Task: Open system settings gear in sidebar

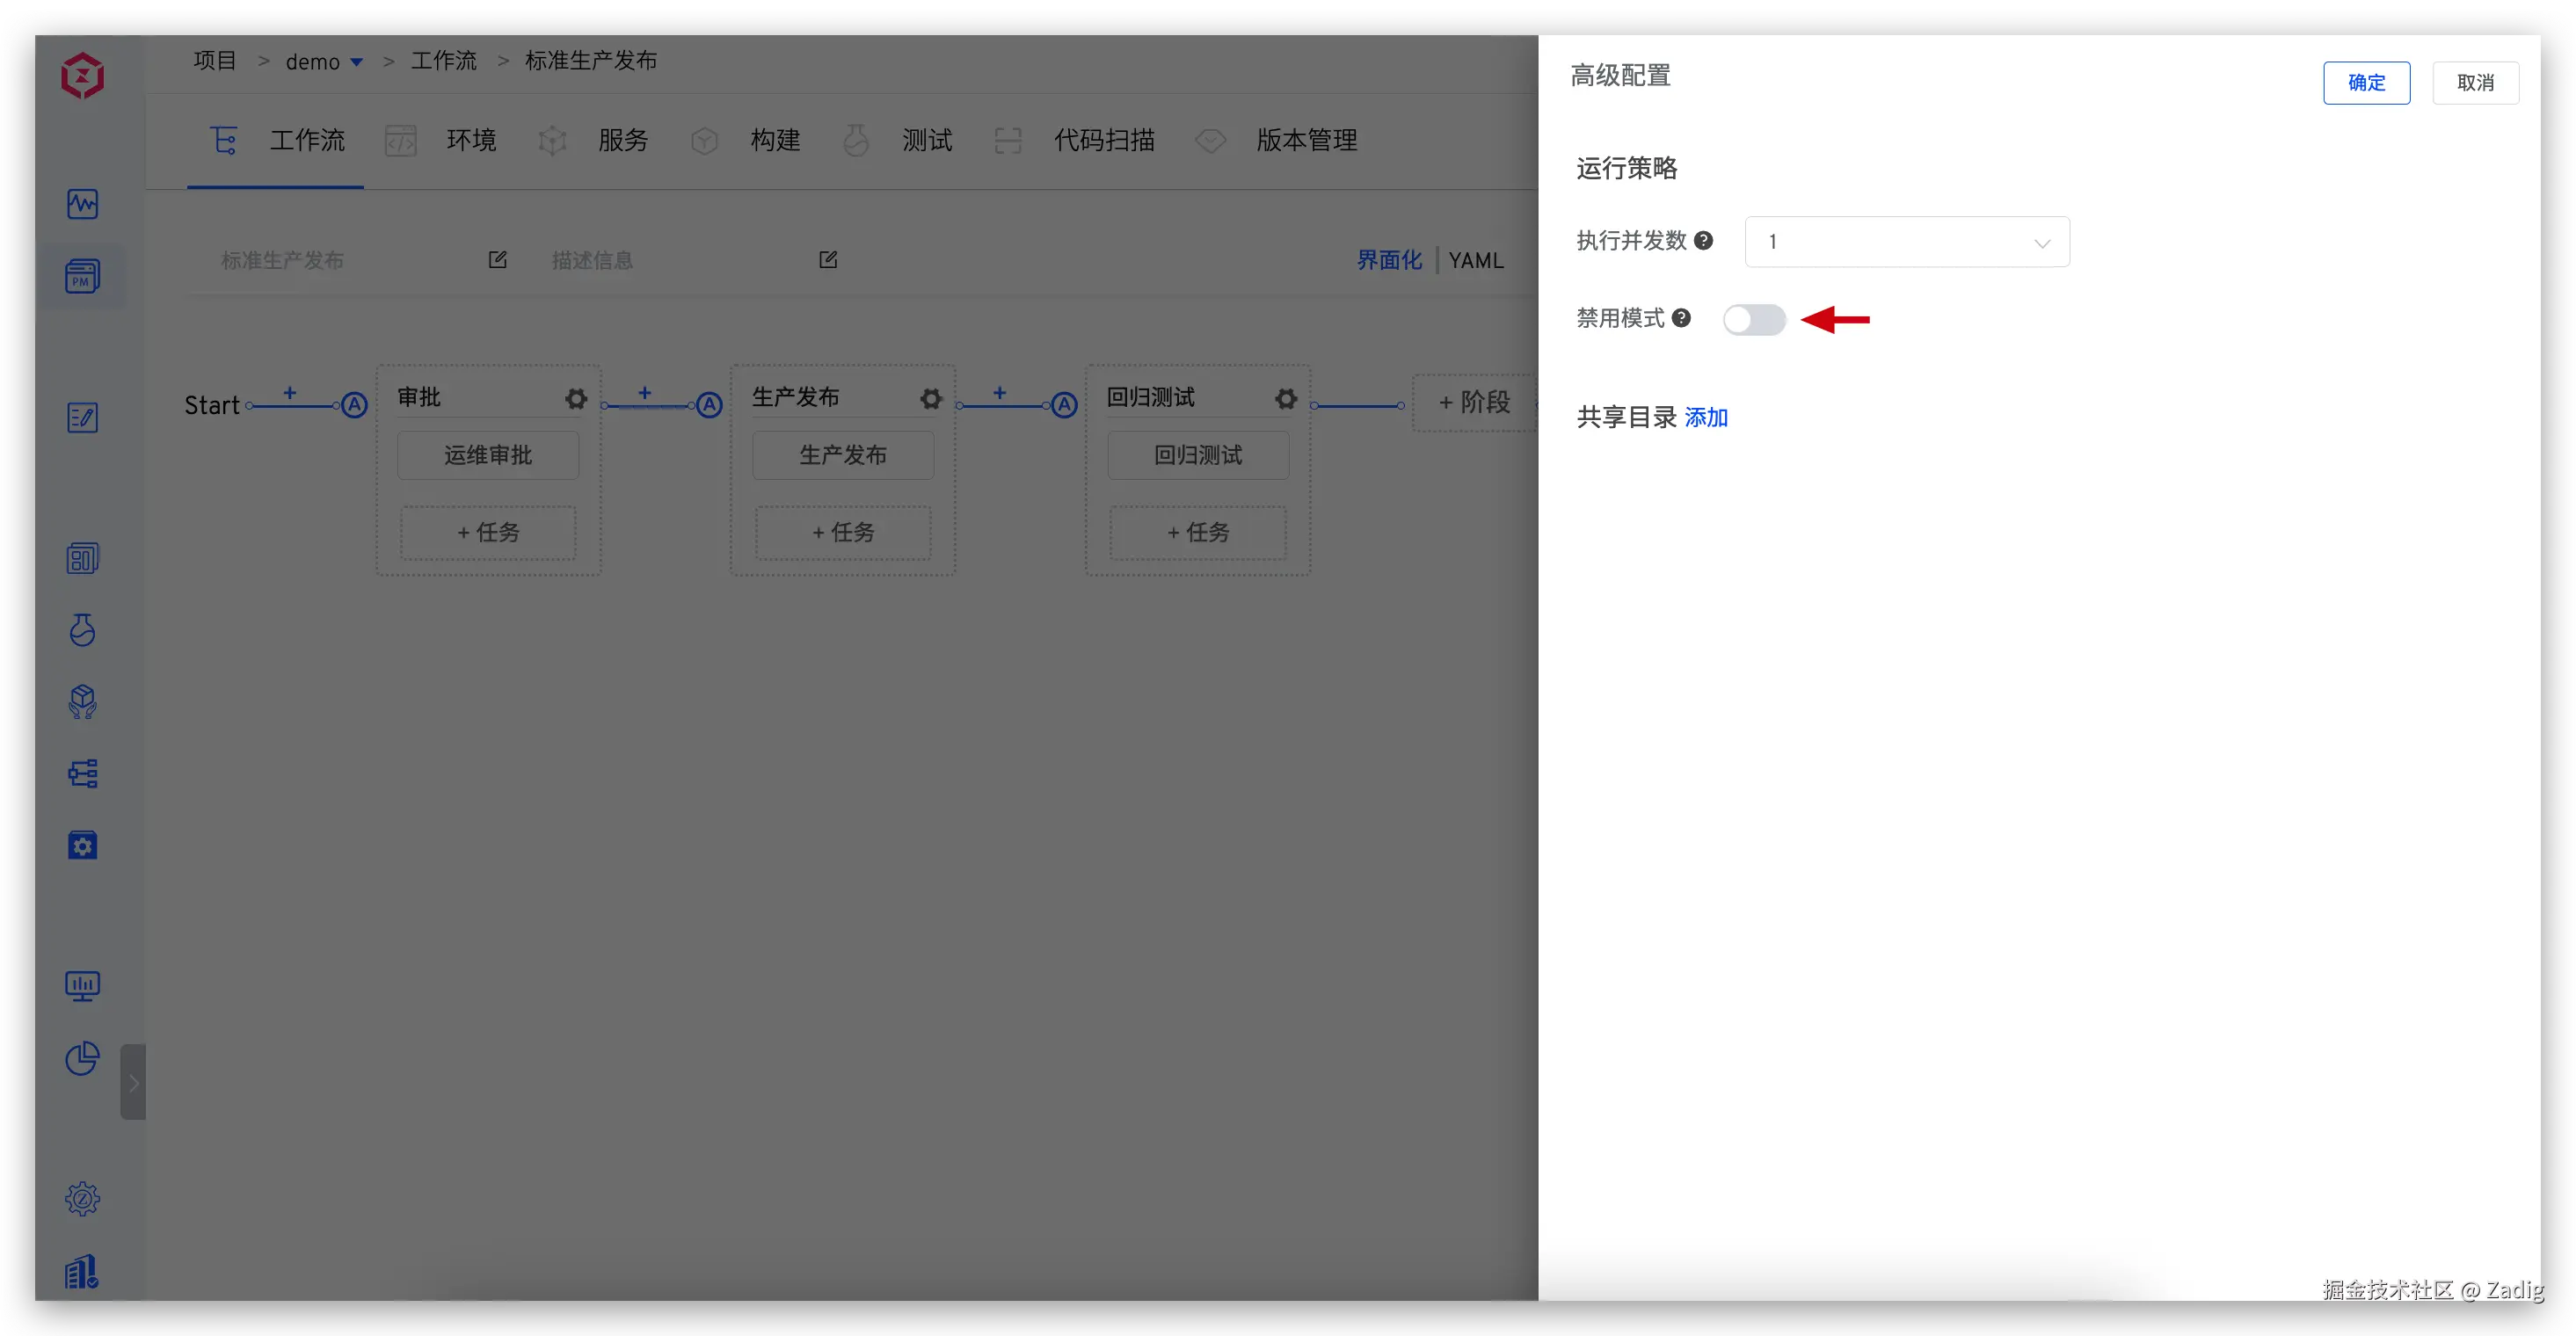Action: point(82,1198)
